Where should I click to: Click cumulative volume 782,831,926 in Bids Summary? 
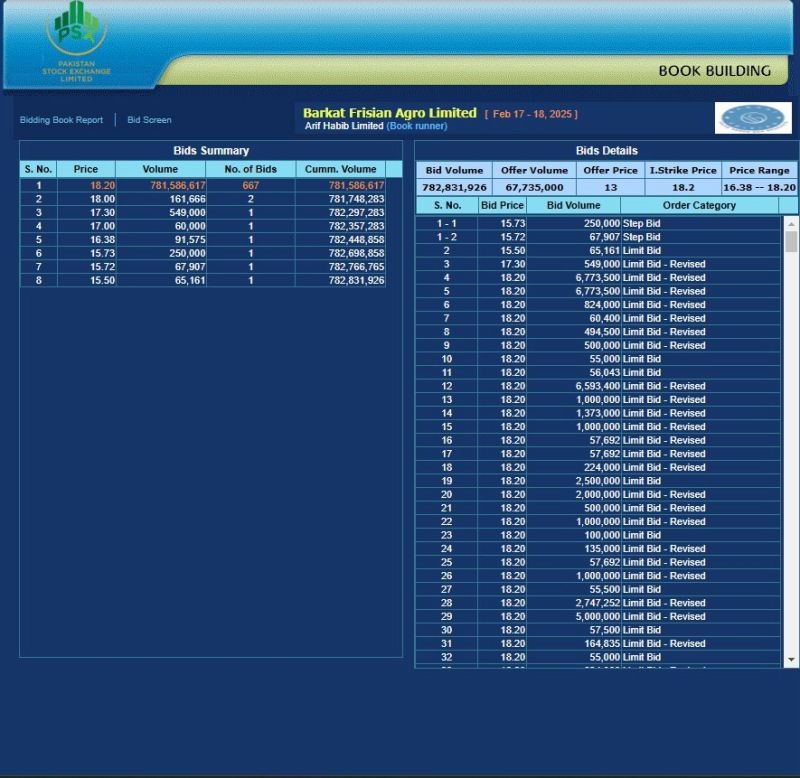click(x=356, y=280)
